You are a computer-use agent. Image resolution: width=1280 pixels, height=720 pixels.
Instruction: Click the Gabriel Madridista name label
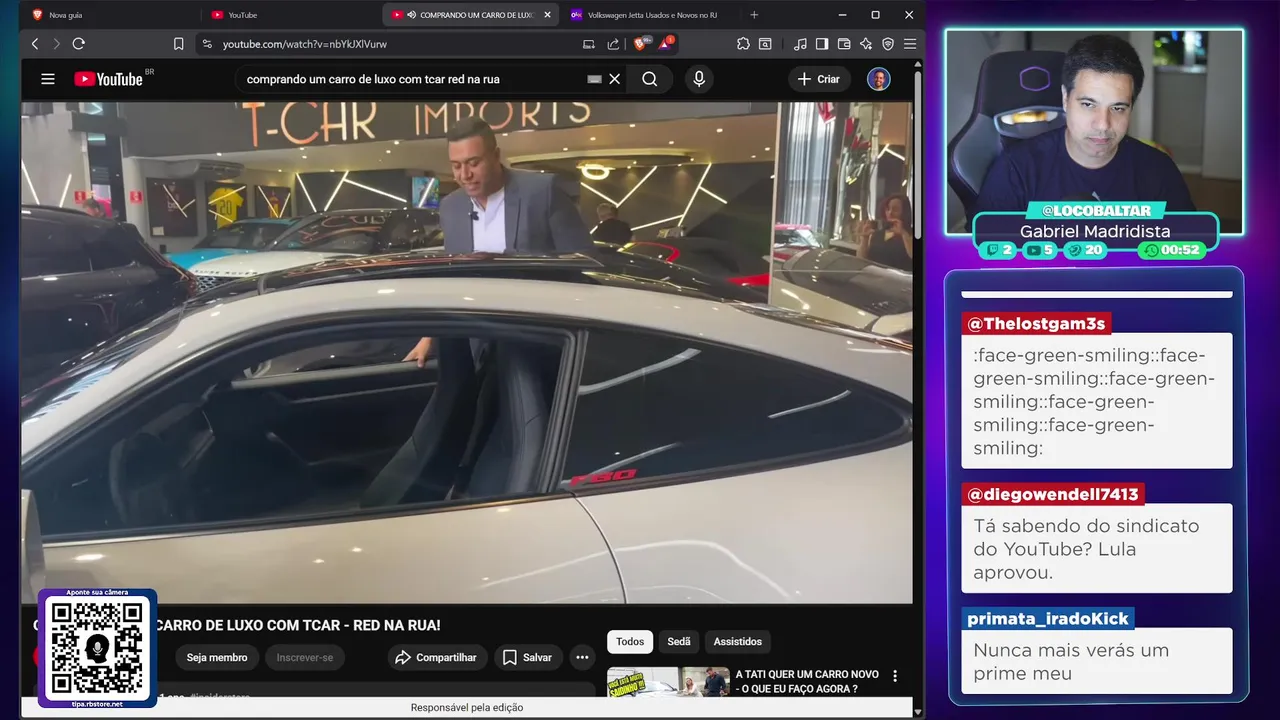pyautogui.click(x=1095, y=231)
